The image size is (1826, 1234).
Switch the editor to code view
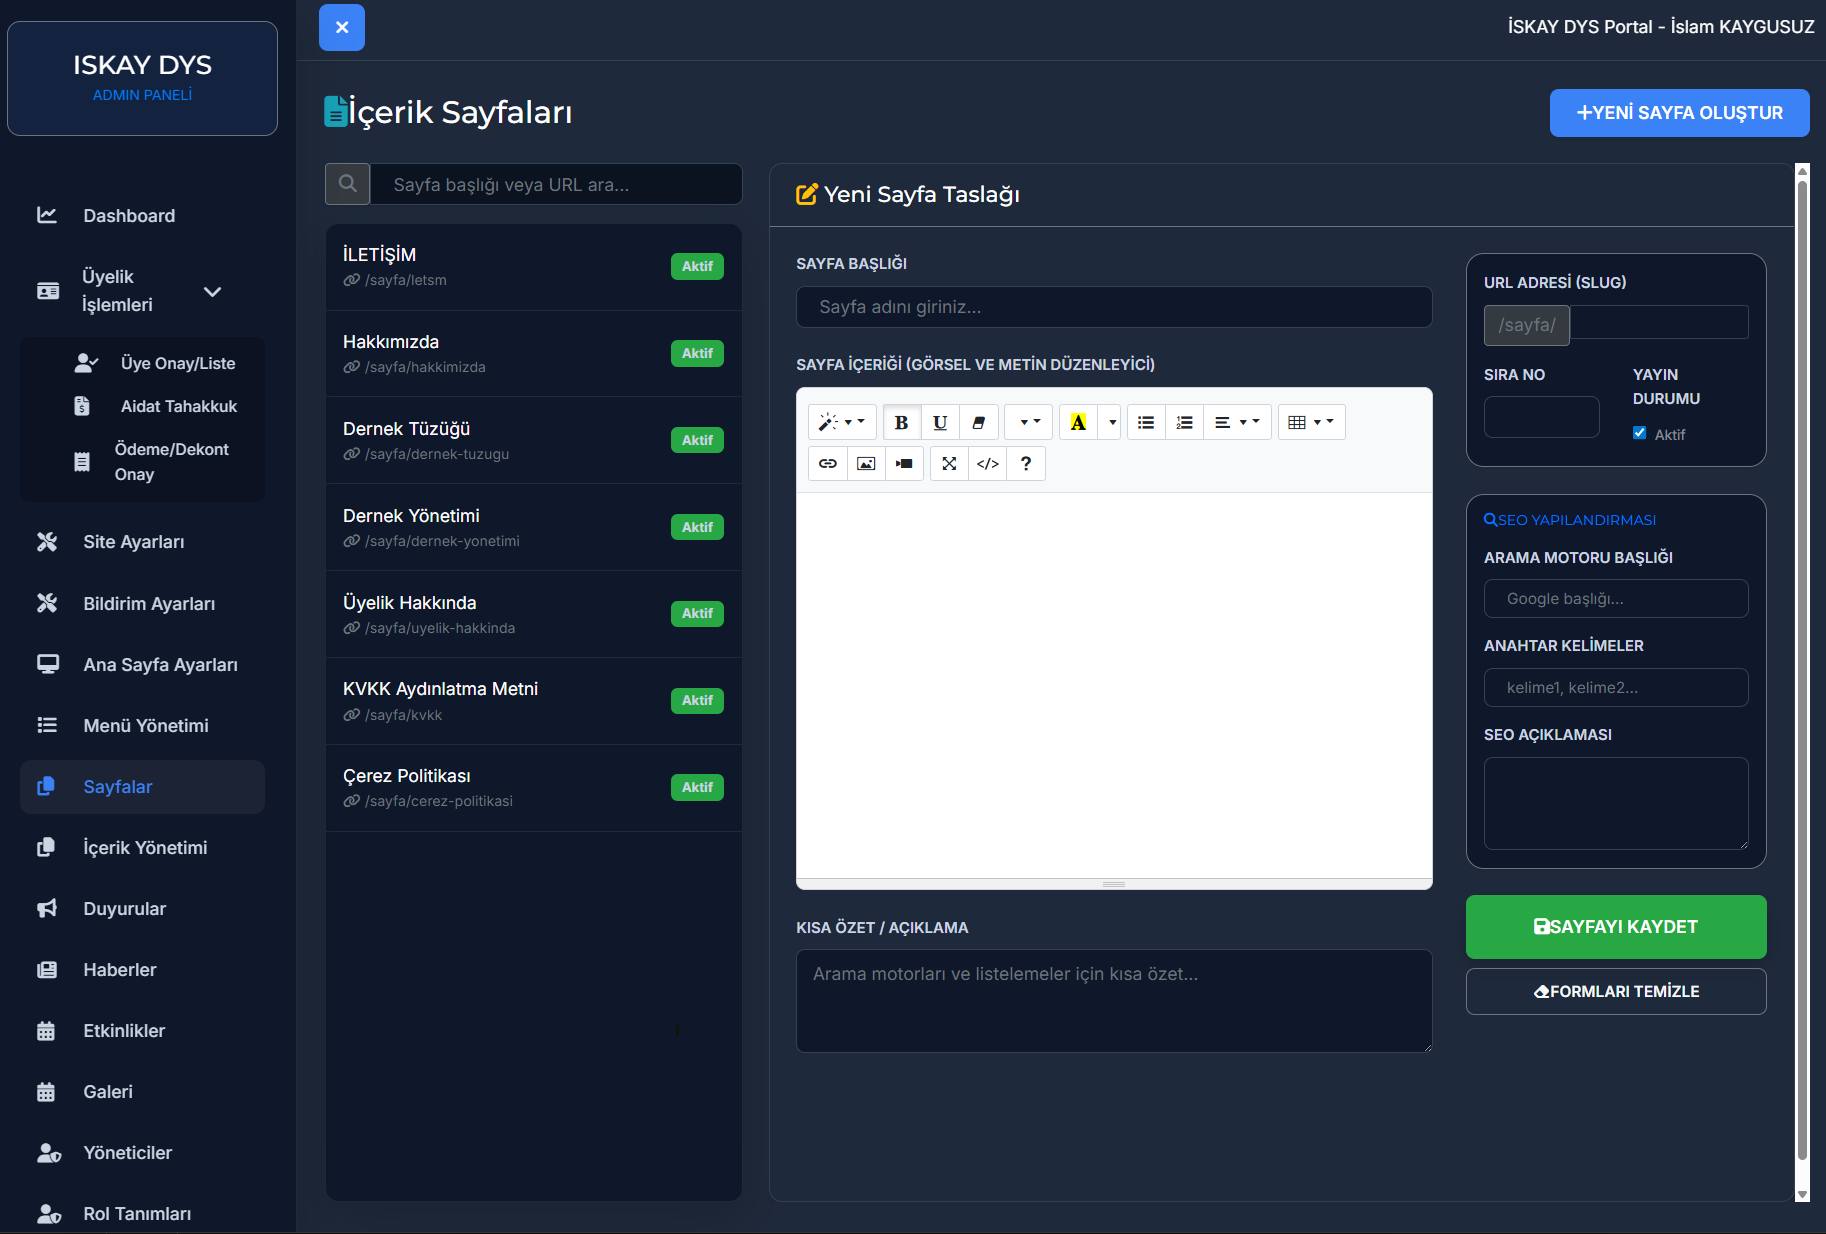pos(988,464)
